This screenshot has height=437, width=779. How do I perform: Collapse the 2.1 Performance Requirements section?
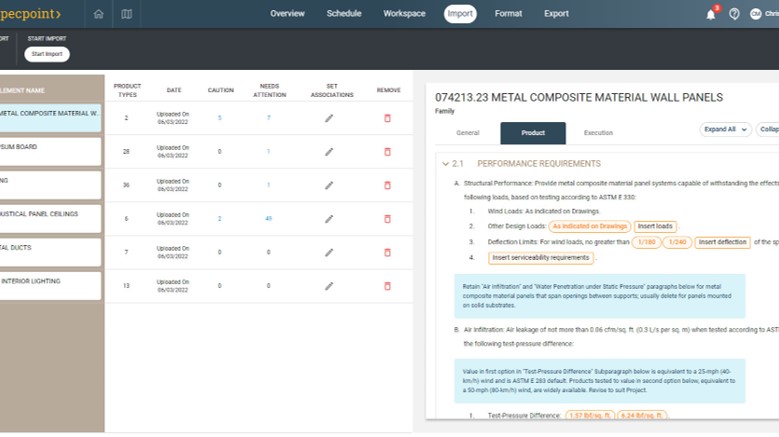[445, 163]
